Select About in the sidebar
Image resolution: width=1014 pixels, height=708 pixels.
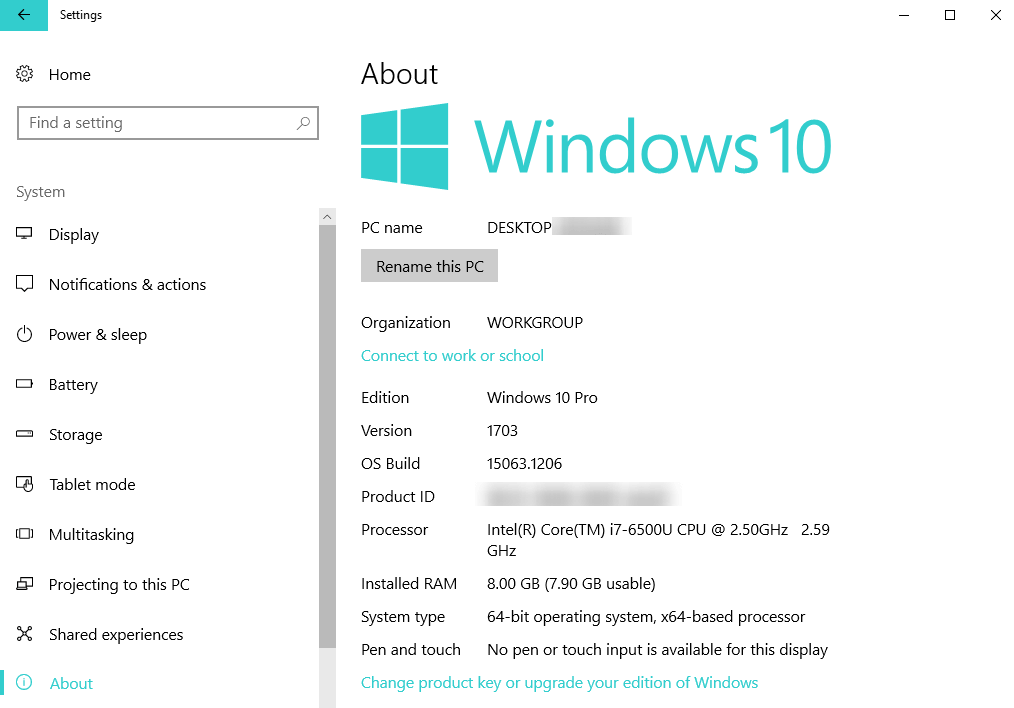[71, 683]
